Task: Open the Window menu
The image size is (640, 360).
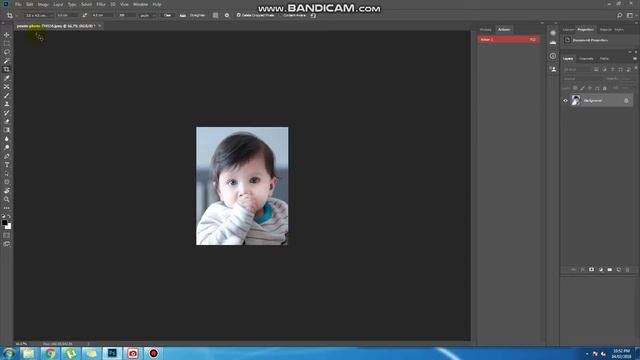Action: (x=140, y=4)
